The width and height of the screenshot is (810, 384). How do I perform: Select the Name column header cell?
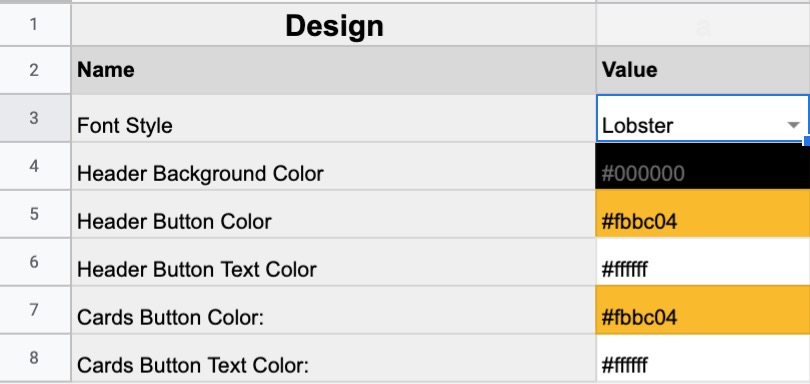click(334, 70)
